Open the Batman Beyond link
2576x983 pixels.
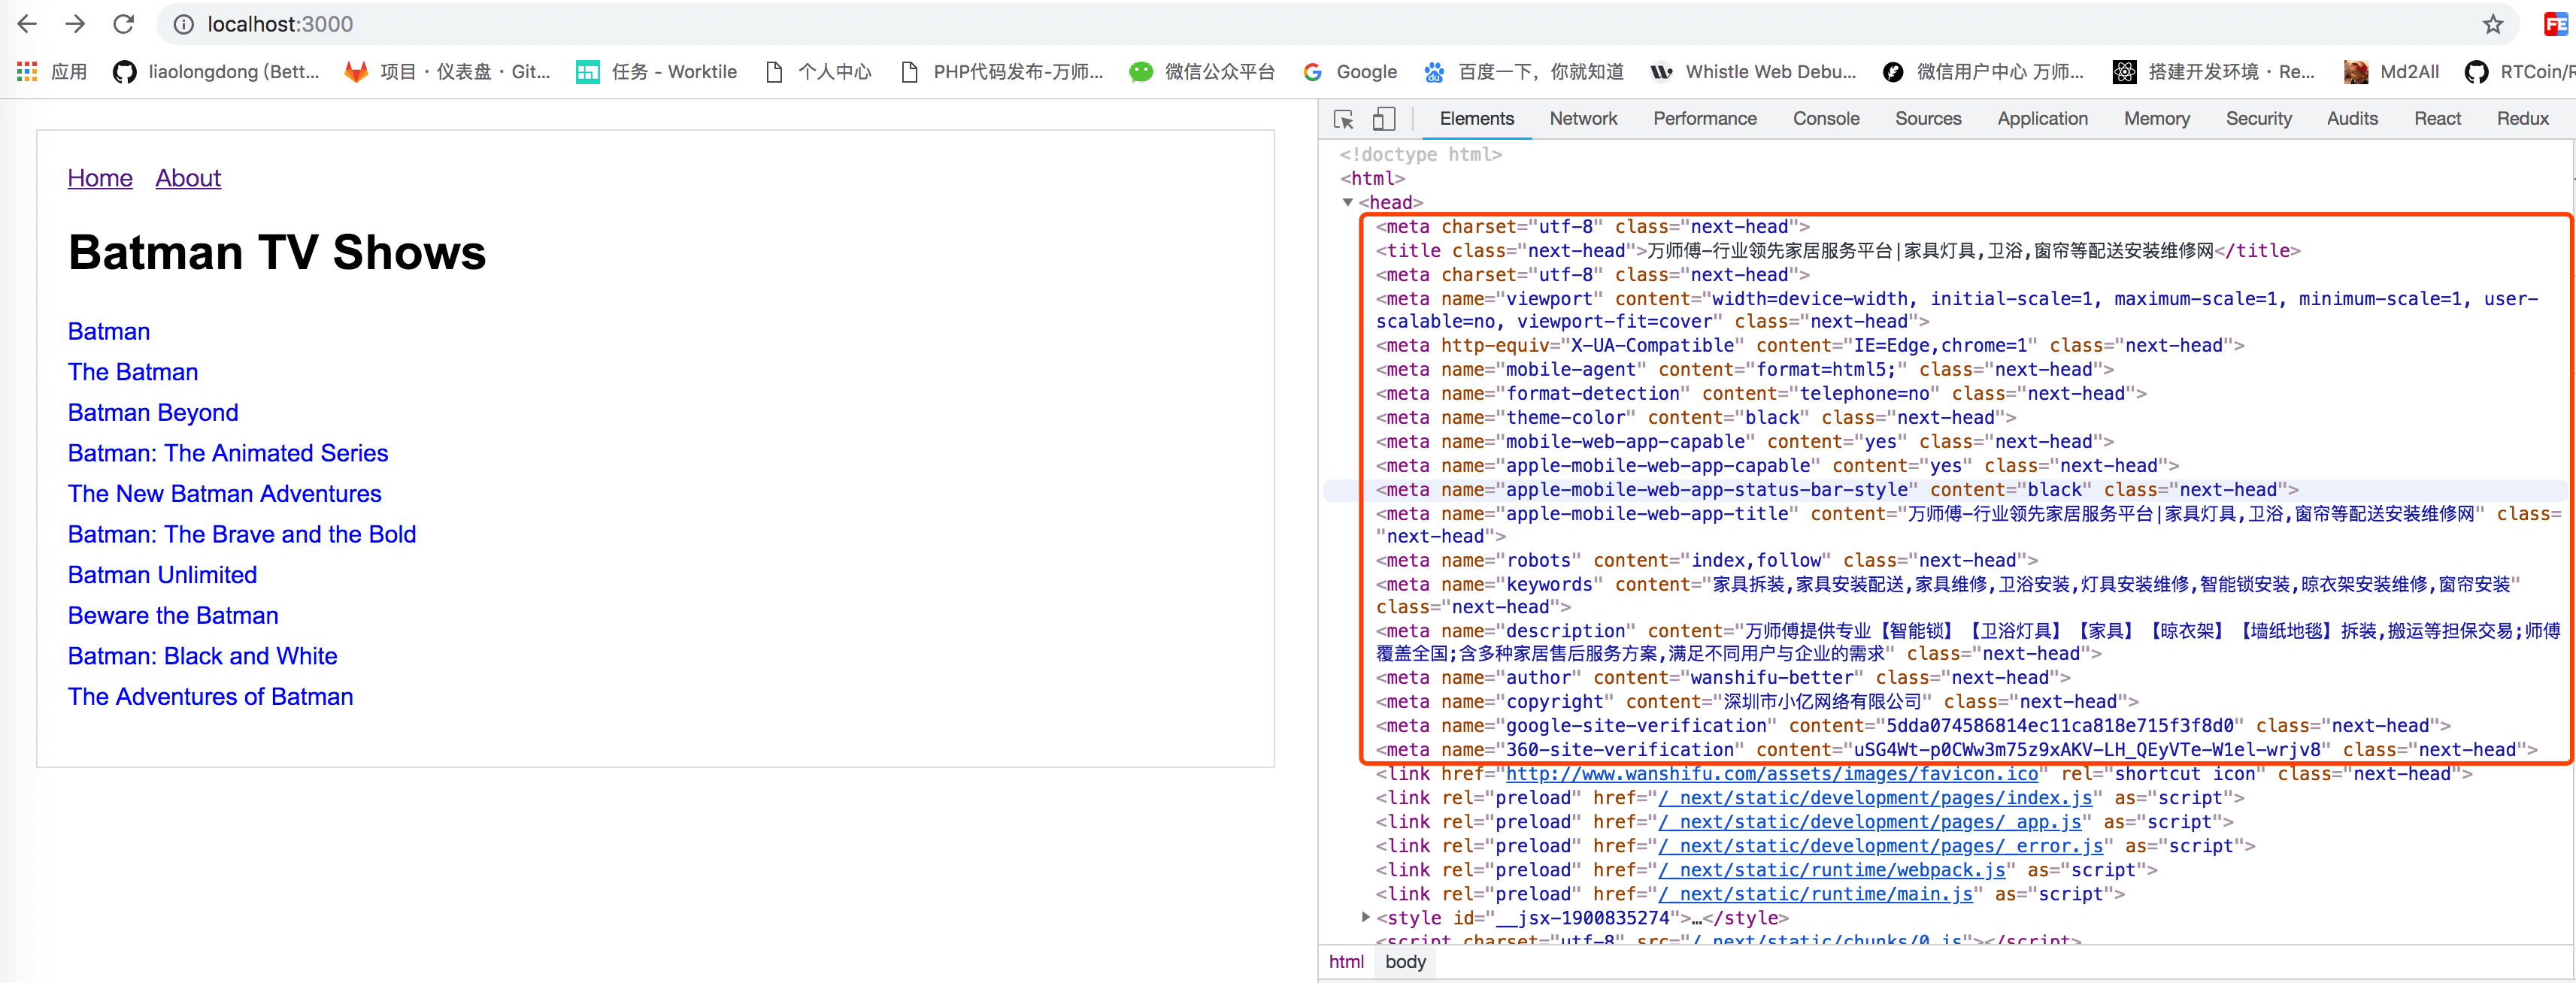pos(153,412)
